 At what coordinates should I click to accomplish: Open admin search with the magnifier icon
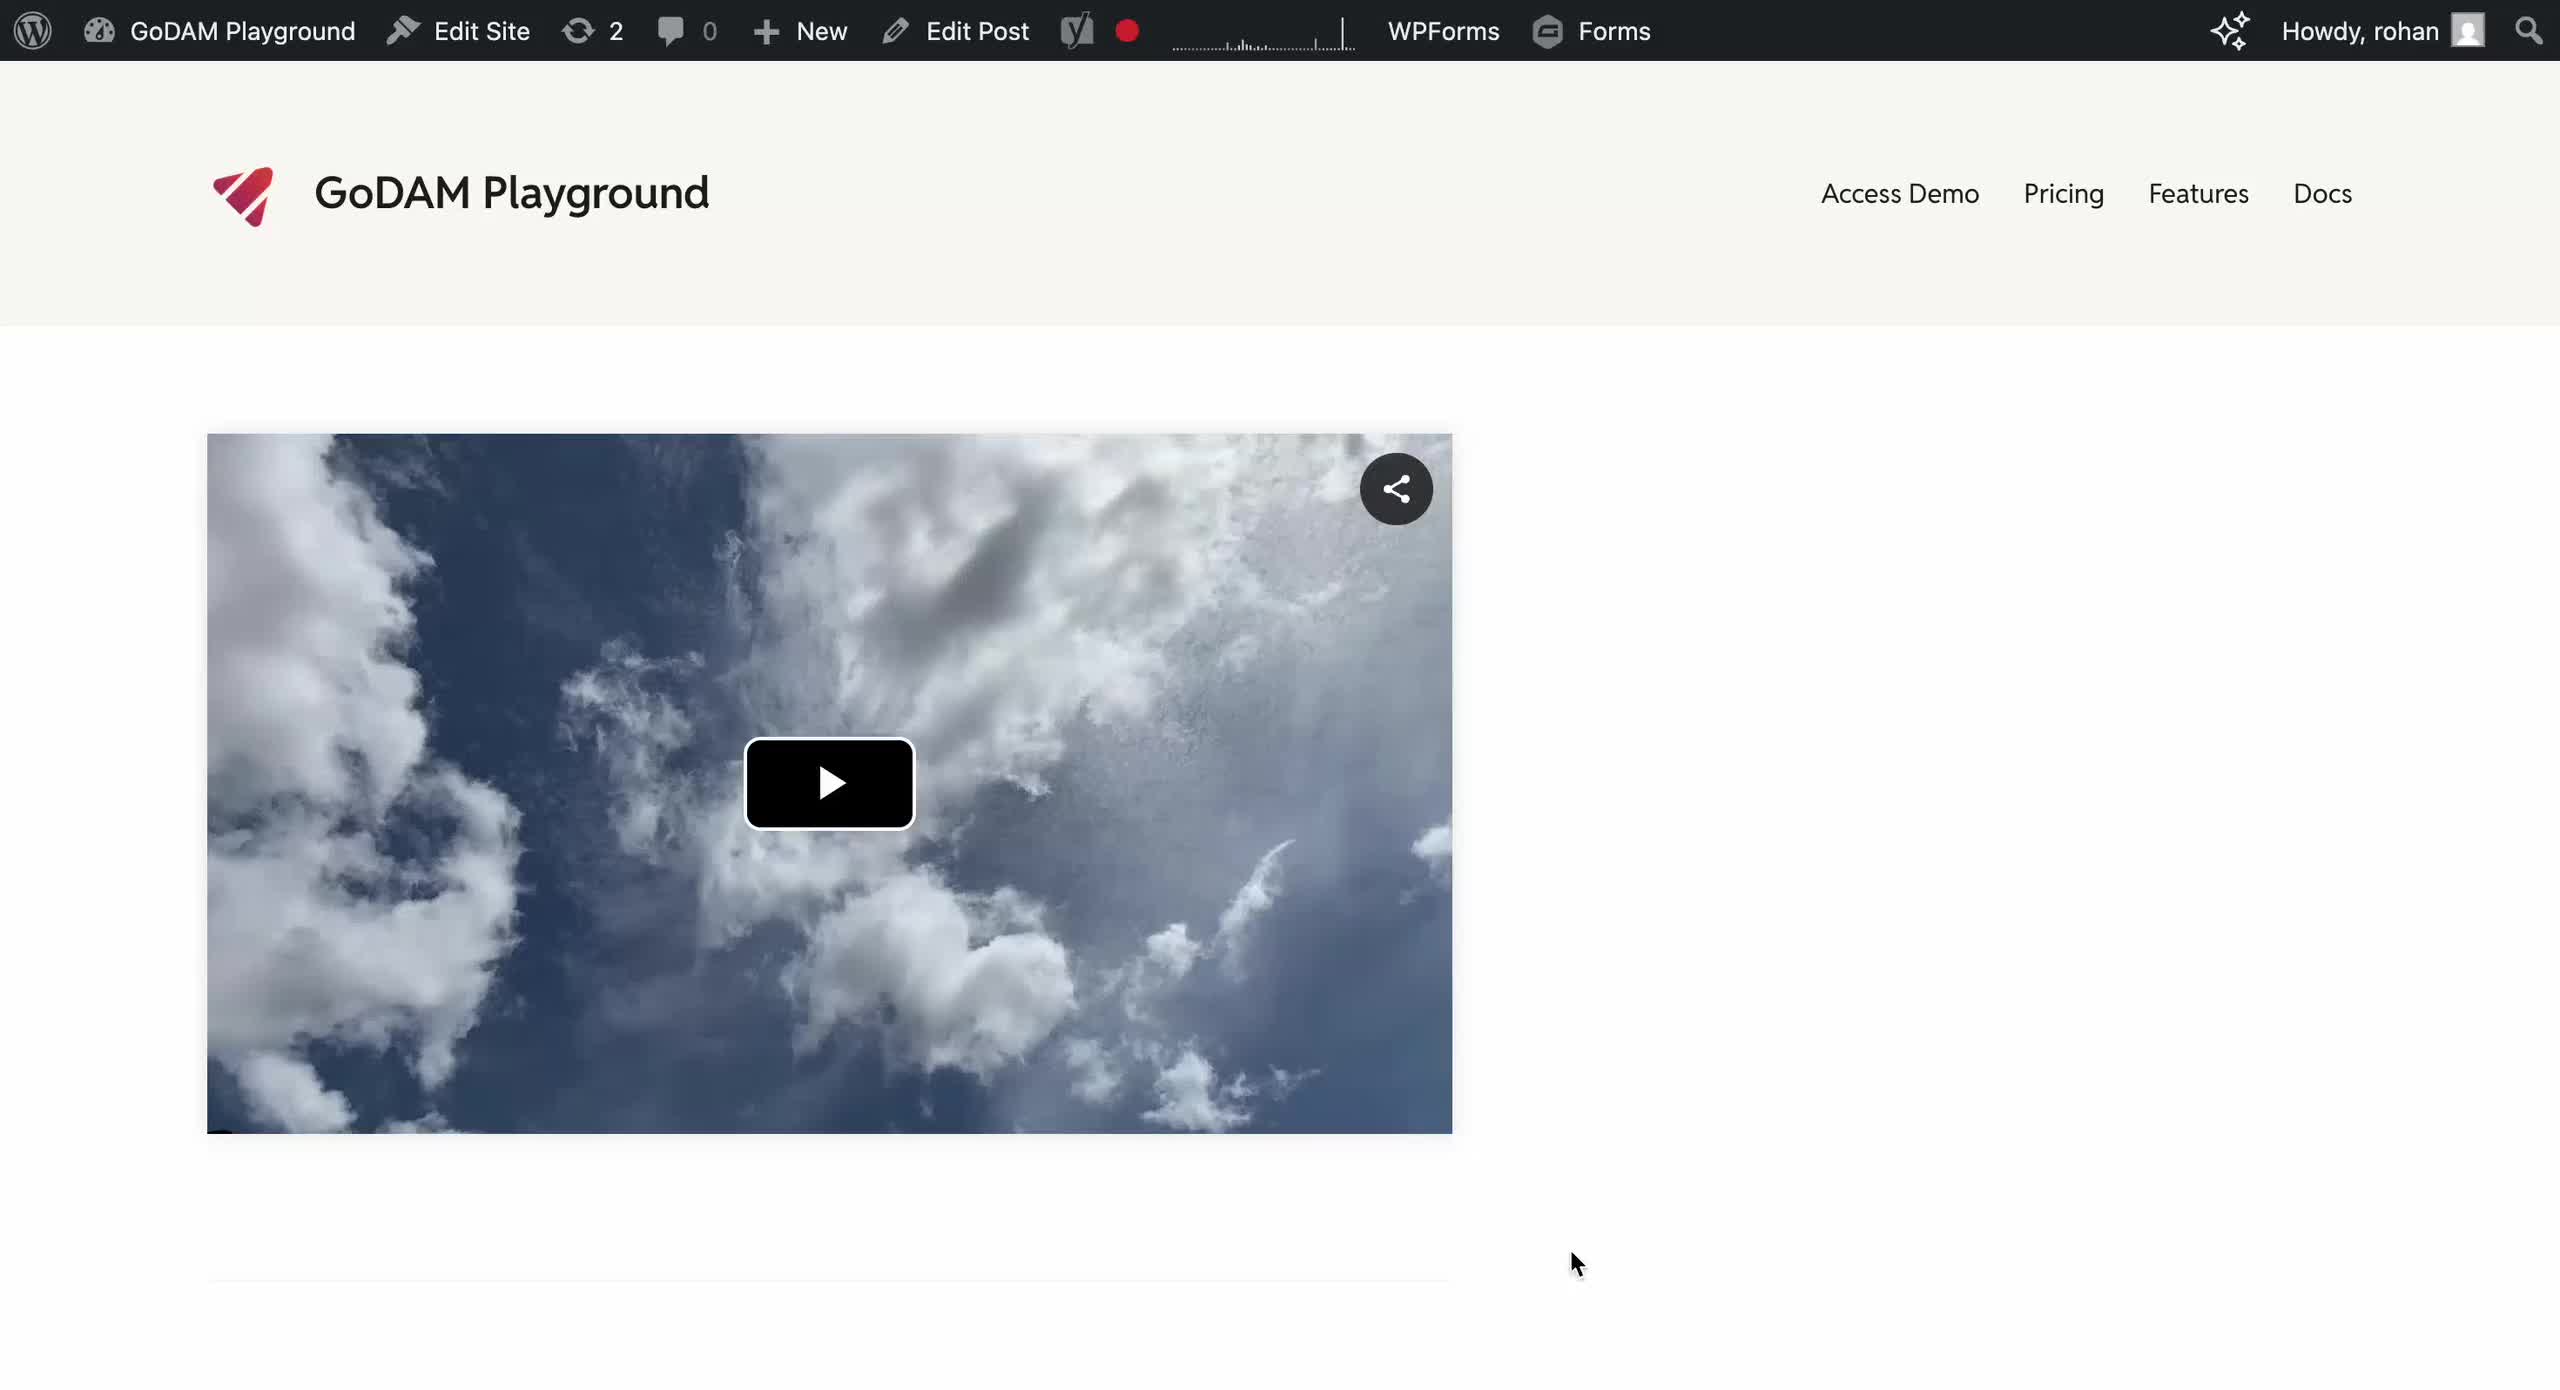[x=2529, y=31]
